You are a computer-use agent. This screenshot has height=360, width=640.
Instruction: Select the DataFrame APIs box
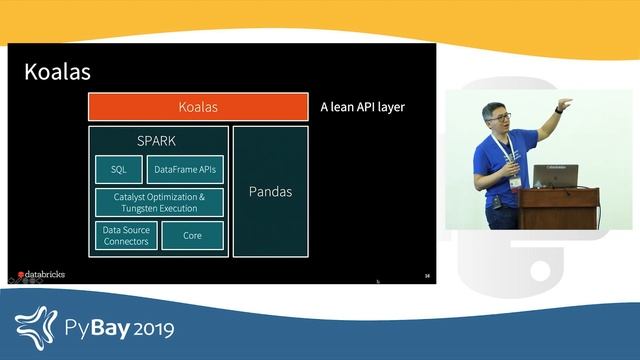185,169
